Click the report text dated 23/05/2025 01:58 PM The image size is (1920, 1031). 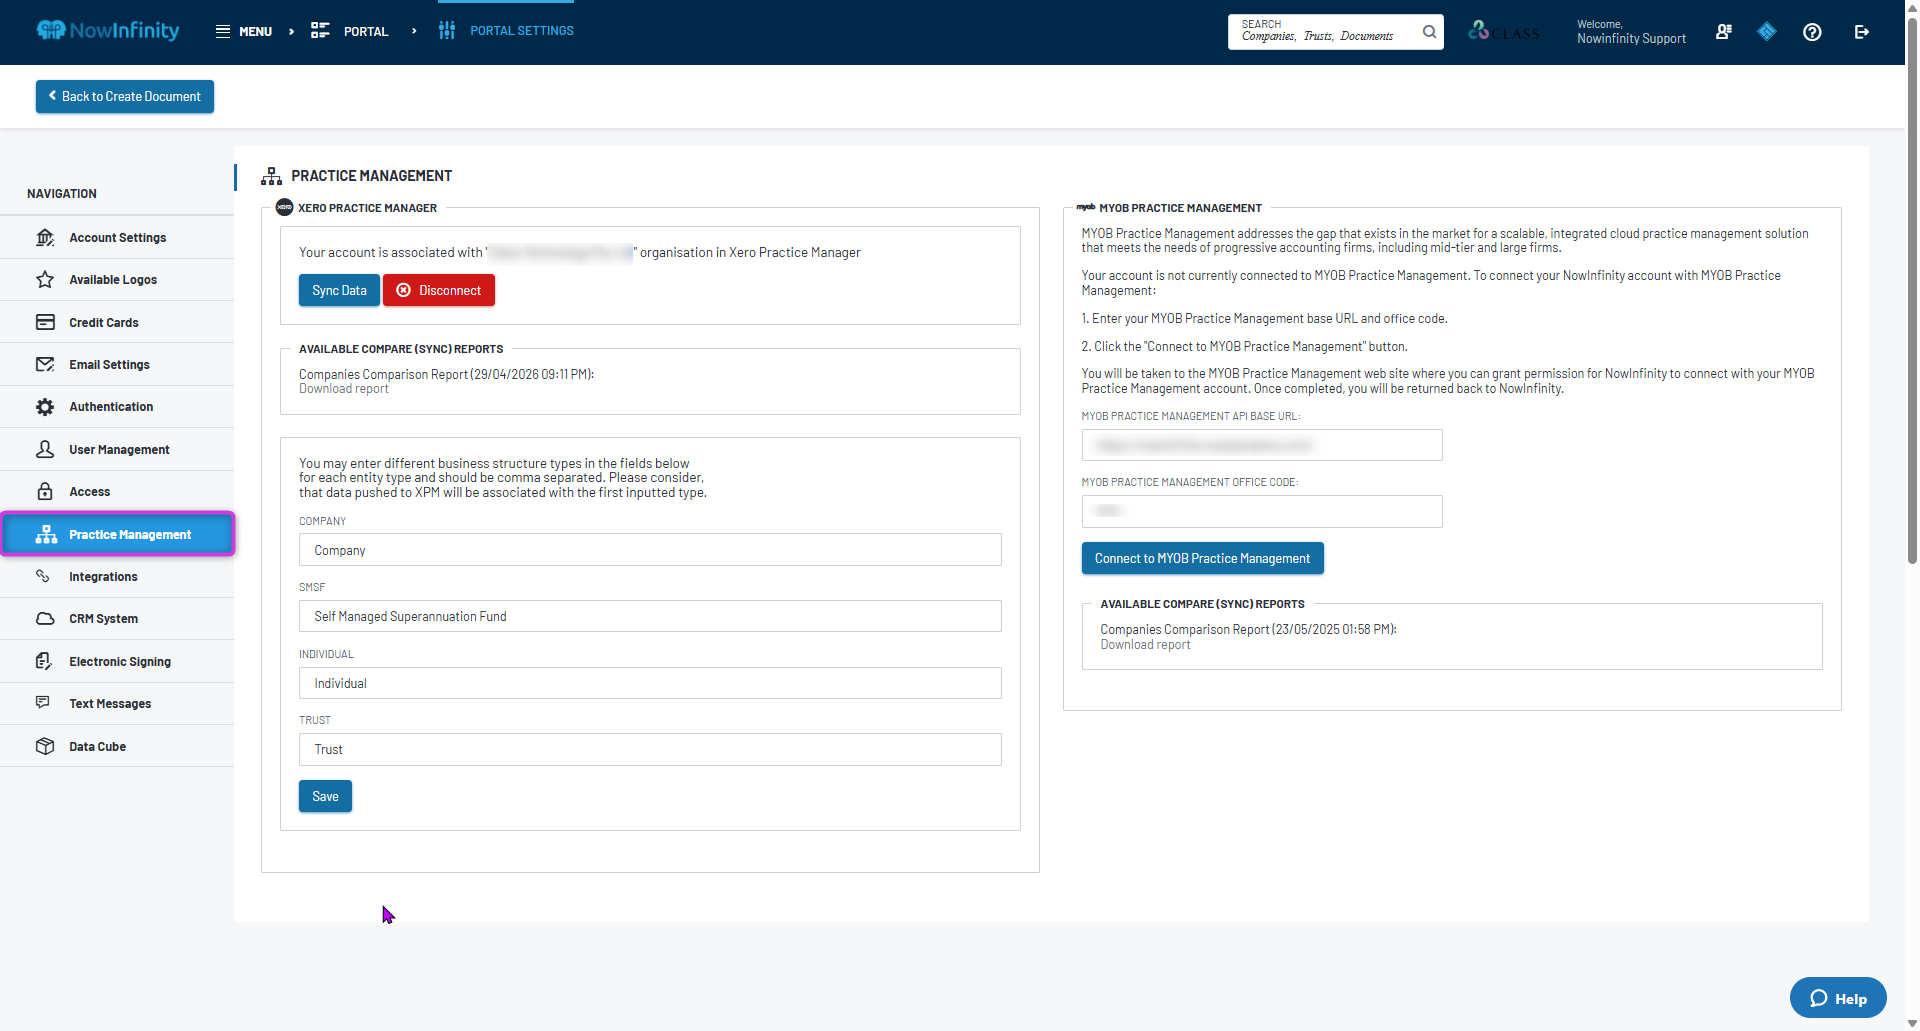[1248, 630]
